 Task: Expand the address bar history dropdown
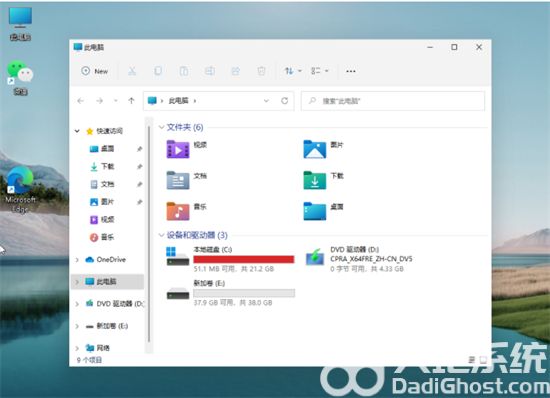click(x=266, y=101)
